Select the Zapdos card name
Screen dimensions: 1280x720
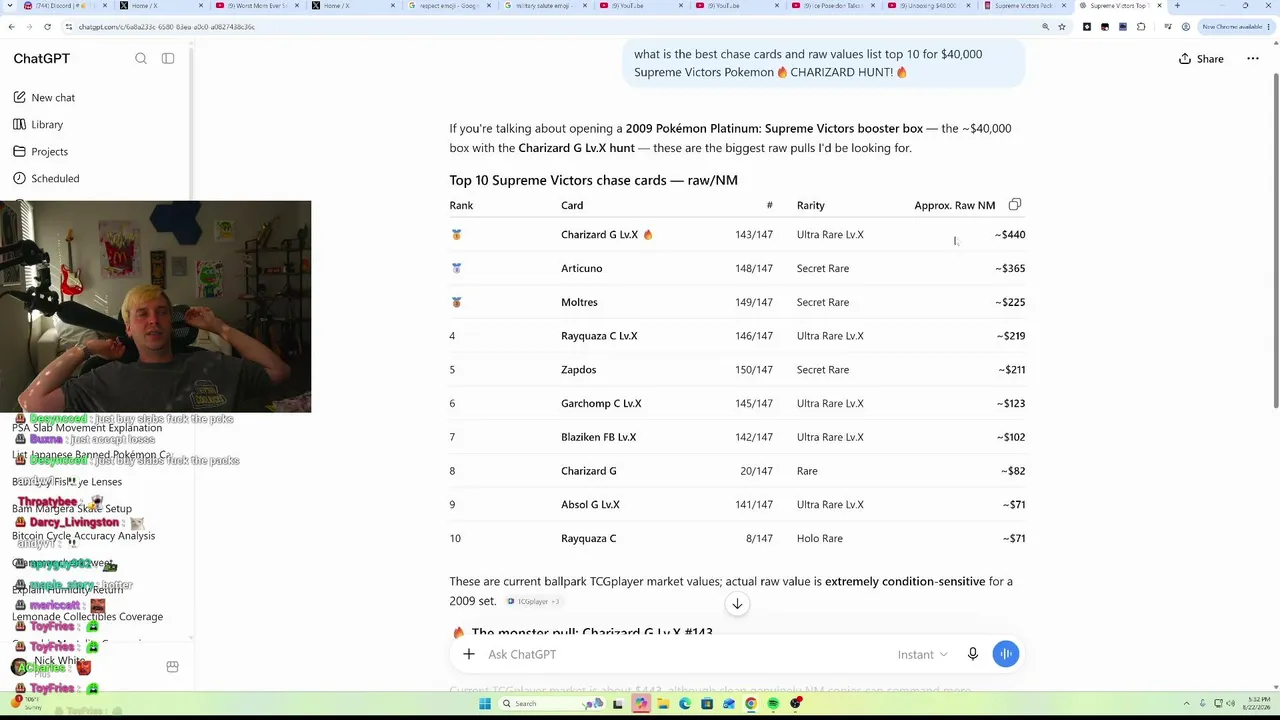point(578,370)
